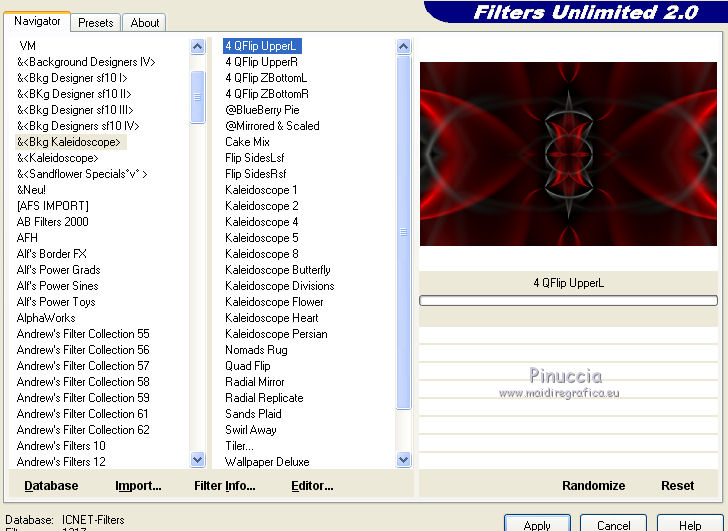The height and width of the screenshot is (531, 728).
Task: Open the Editor... button
Action: [x=312, y=486]
